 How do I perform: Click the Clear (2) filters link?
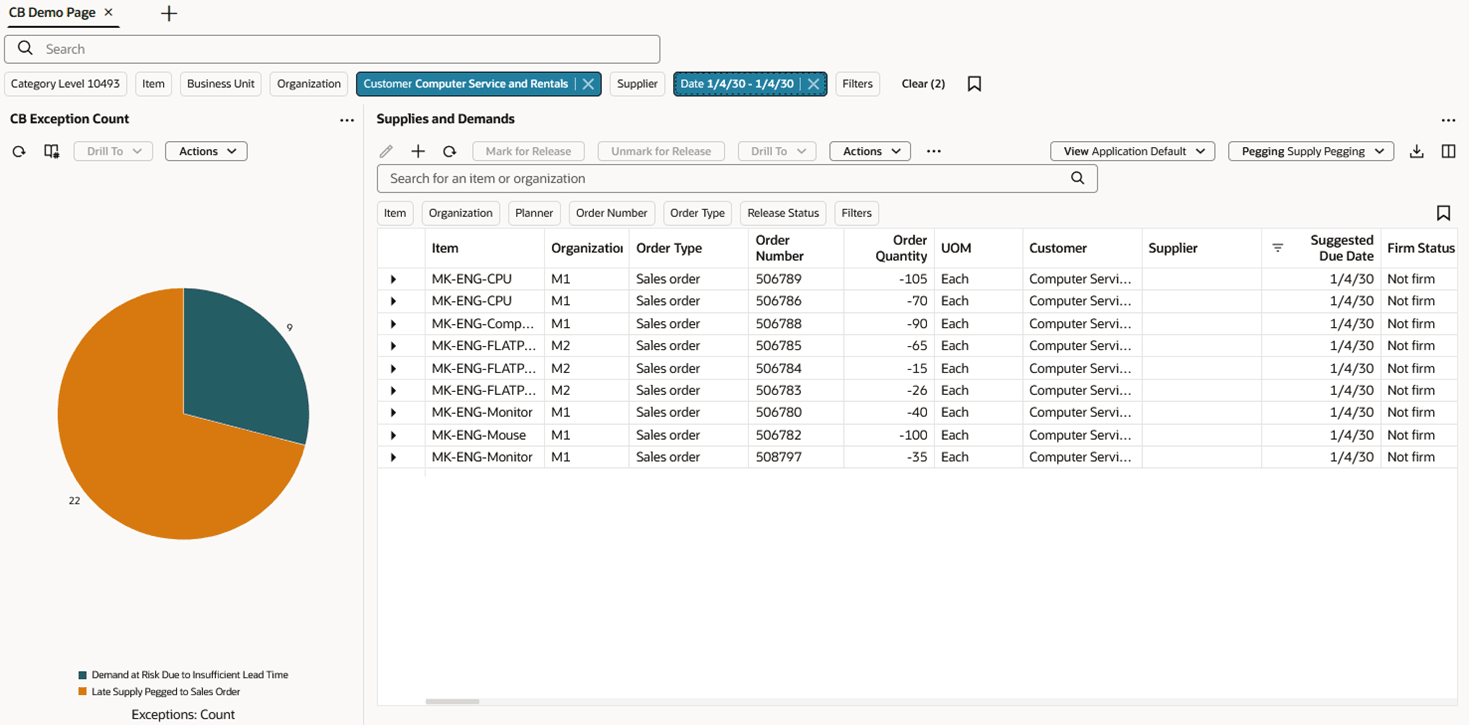point(923,84)
